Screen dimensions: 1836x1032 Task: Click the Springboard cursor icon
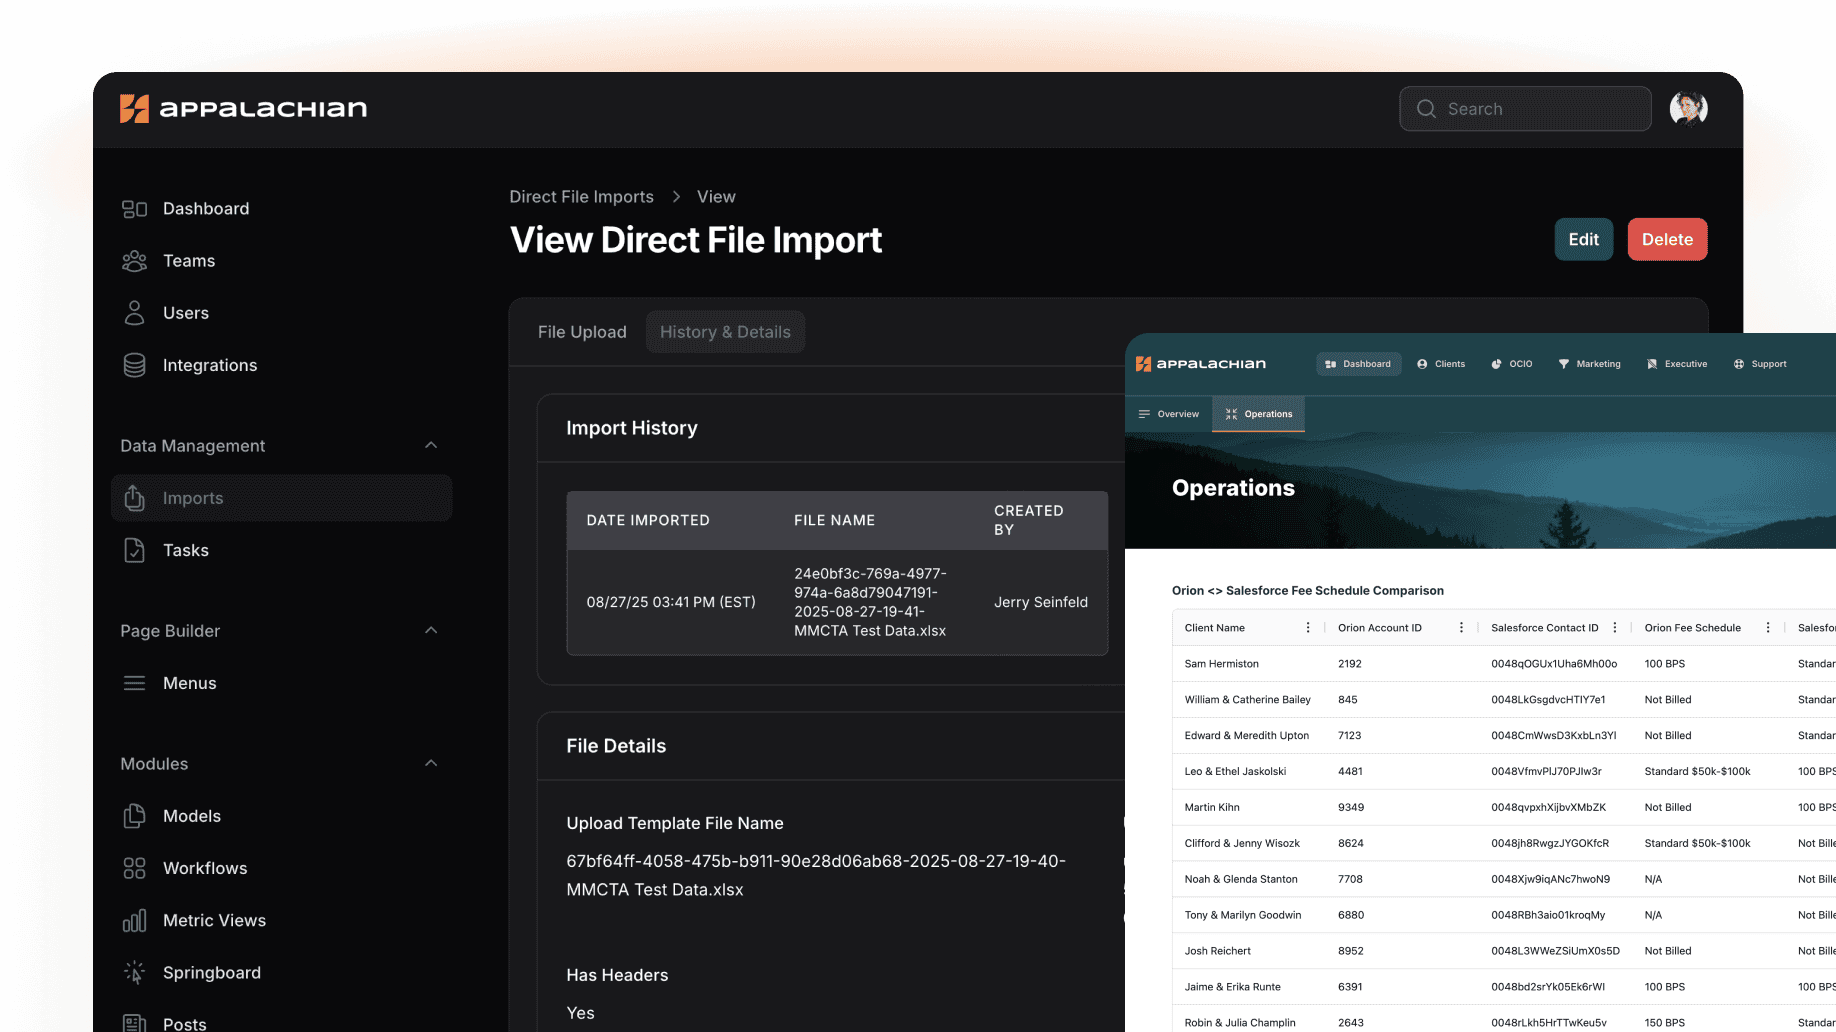coord(134,972)
